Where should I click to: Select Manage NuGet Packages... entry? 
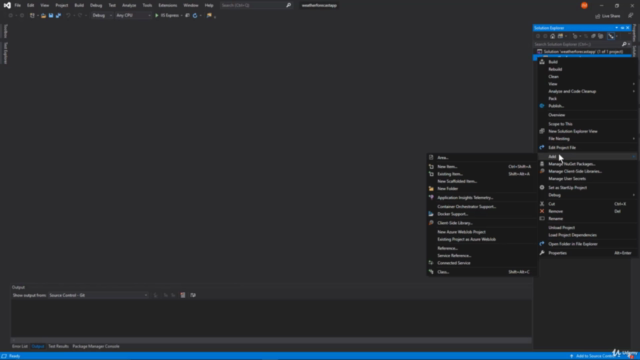point(587,164)
